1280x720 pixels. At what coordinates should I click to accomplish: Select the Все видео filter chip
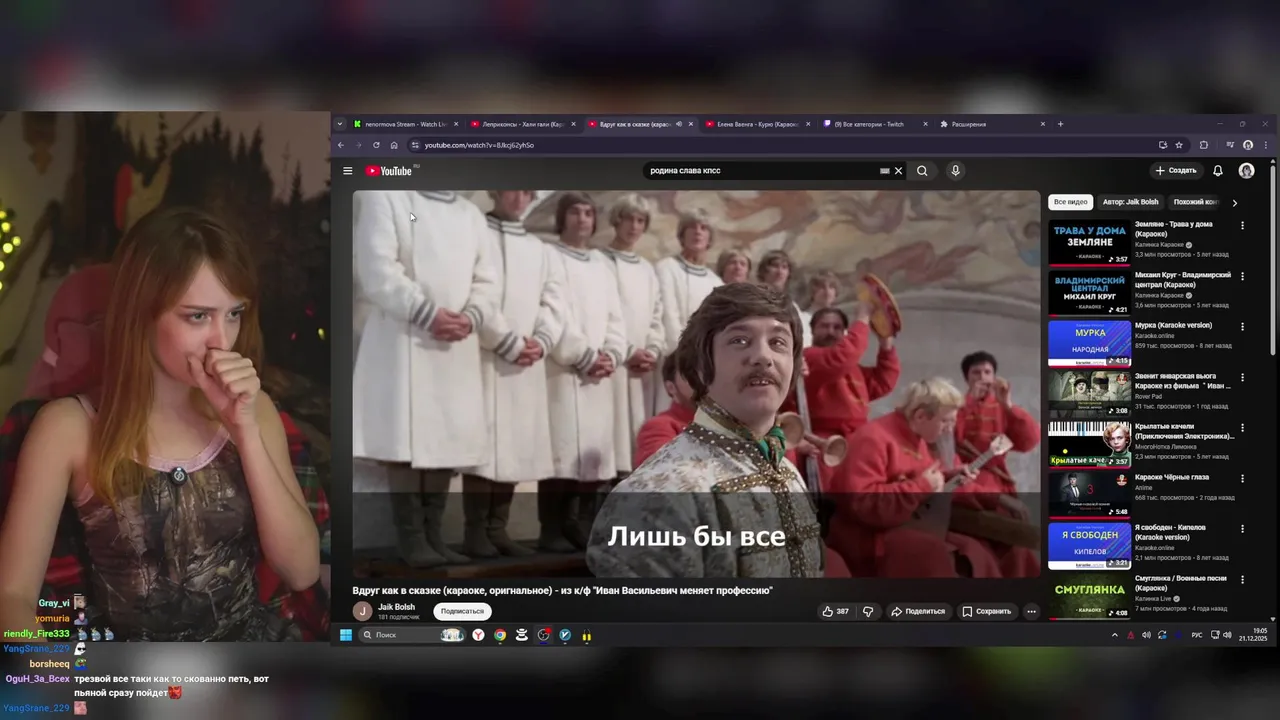click(x=1070, y=202)
